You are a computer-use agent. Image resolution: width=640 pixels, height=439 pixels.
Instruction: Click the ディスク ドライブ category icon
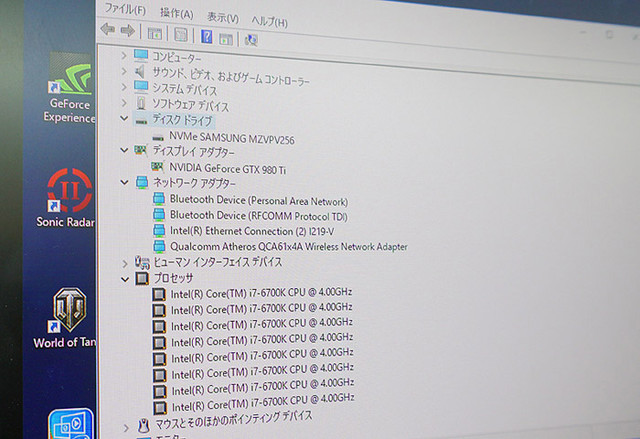(141, 121)
